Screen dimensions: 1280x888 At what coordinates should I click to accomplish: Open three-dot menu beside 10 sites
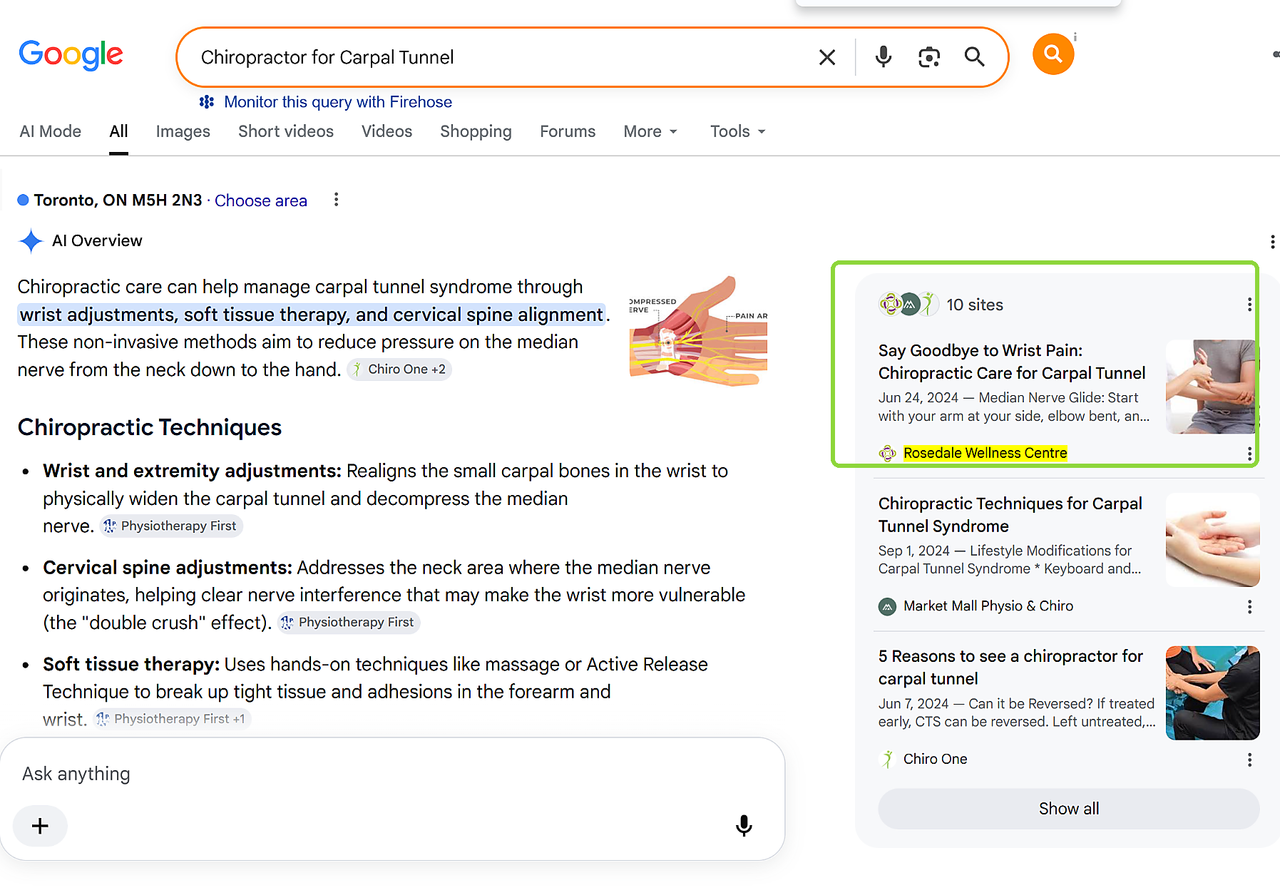[x=1249, y=305]
